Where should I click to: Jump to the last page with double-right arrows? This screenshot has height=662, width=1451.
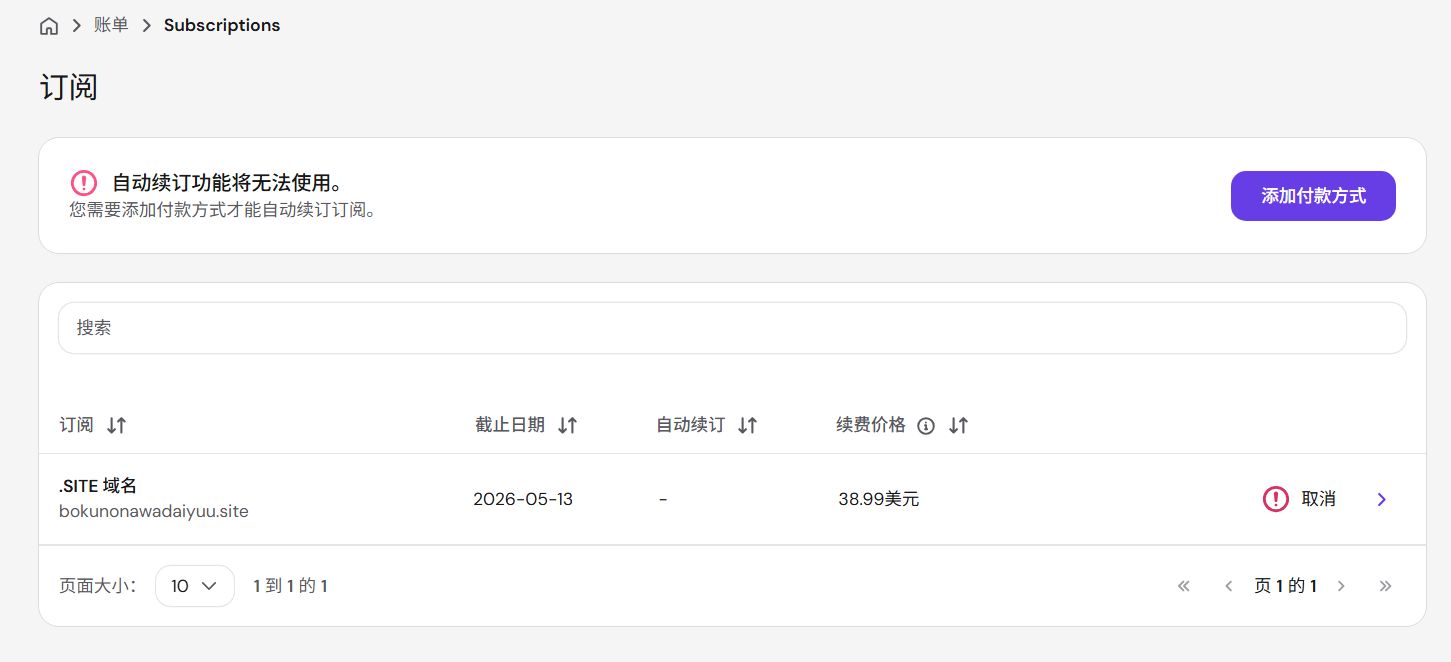coord(1385,586)
